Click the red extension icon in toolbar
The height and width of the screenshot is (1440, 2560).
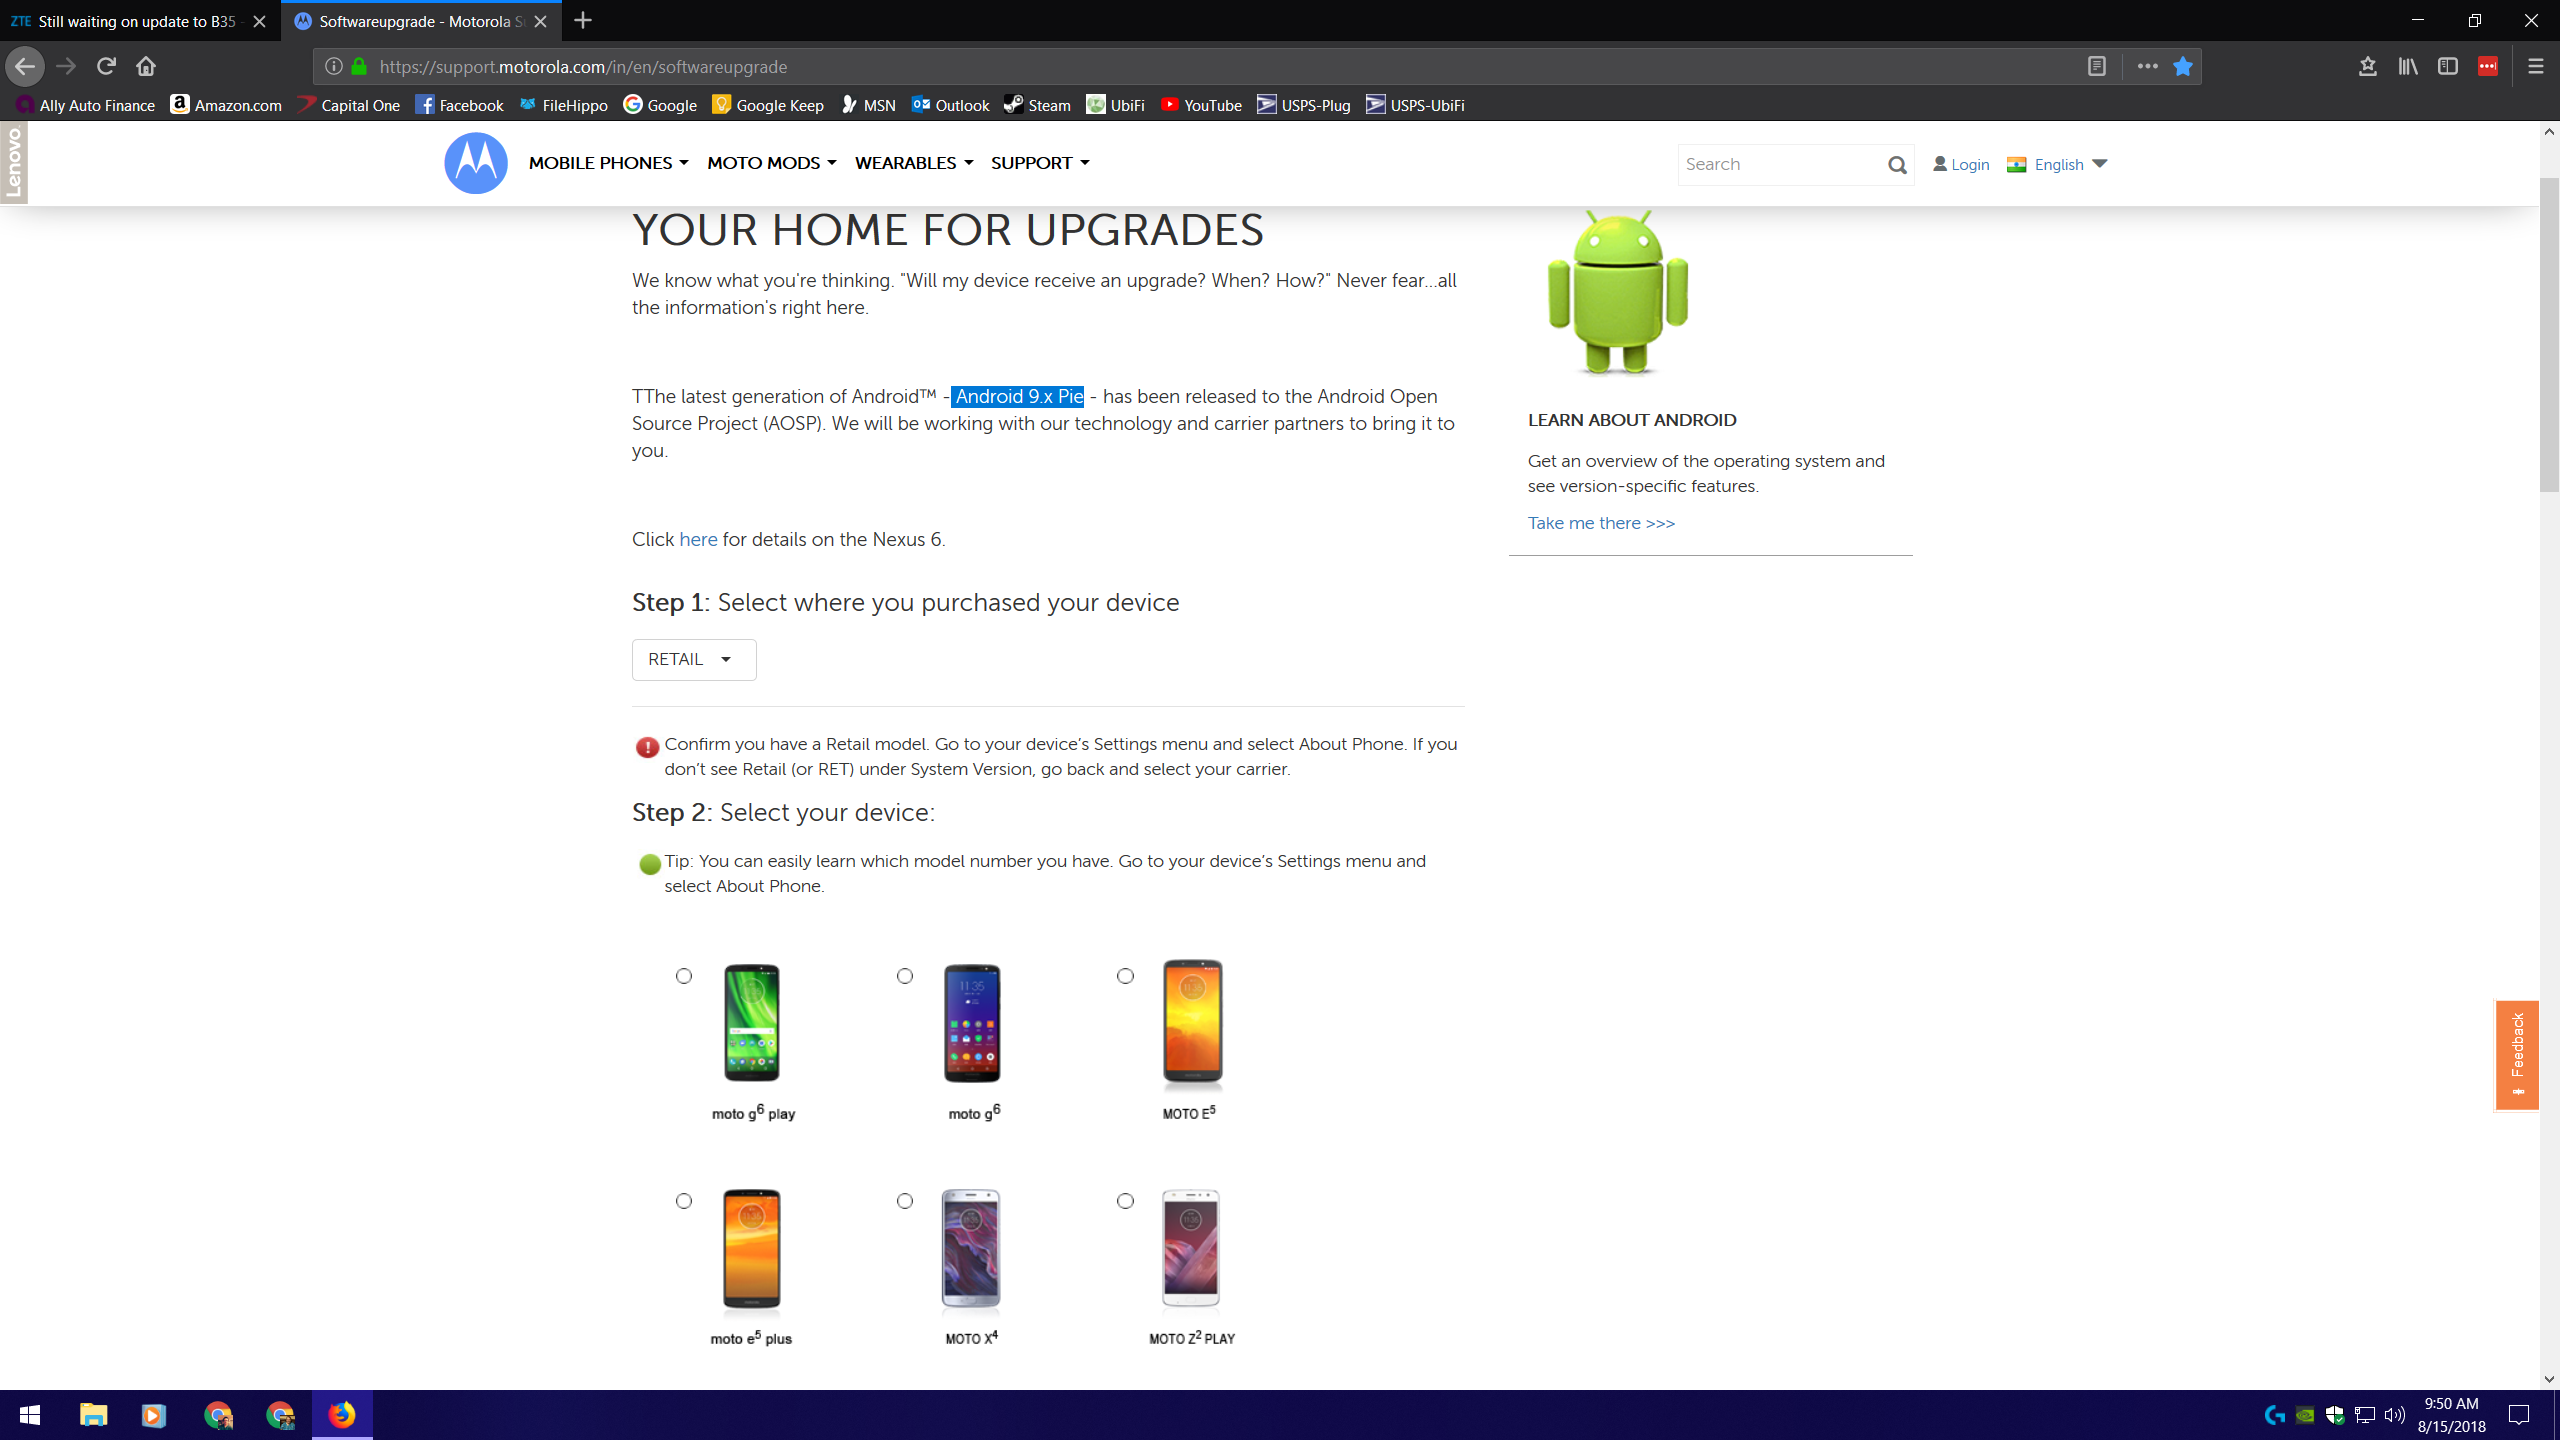pos(2488,66)
